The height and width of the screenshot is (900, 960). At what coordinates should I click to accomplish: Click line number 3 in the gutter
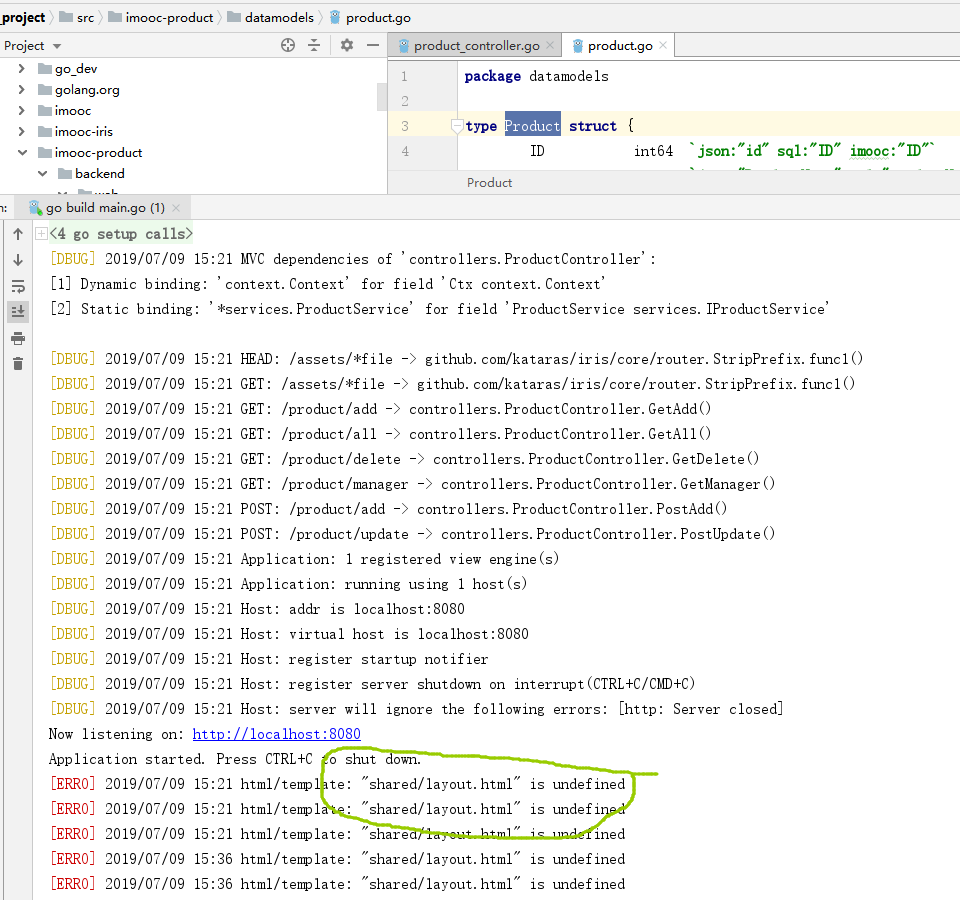(405, 126)
